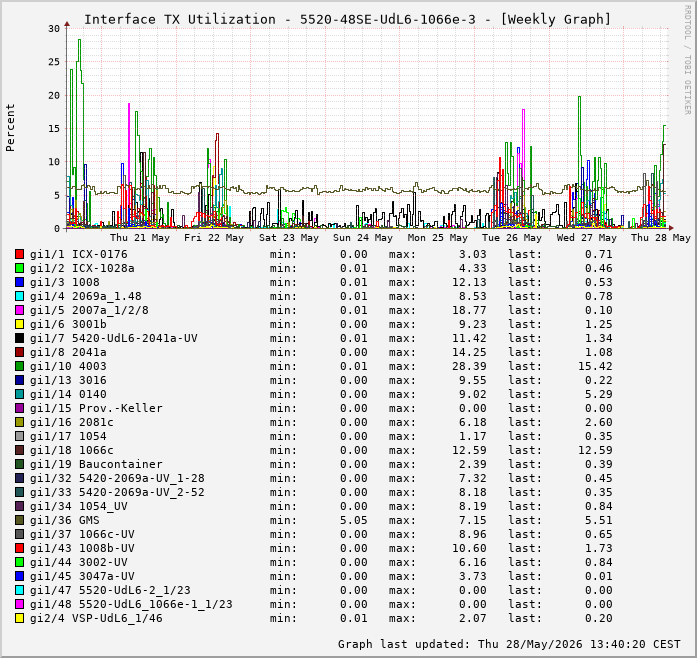Click the green swatch for gi1/10 4003

pos(19,366)
